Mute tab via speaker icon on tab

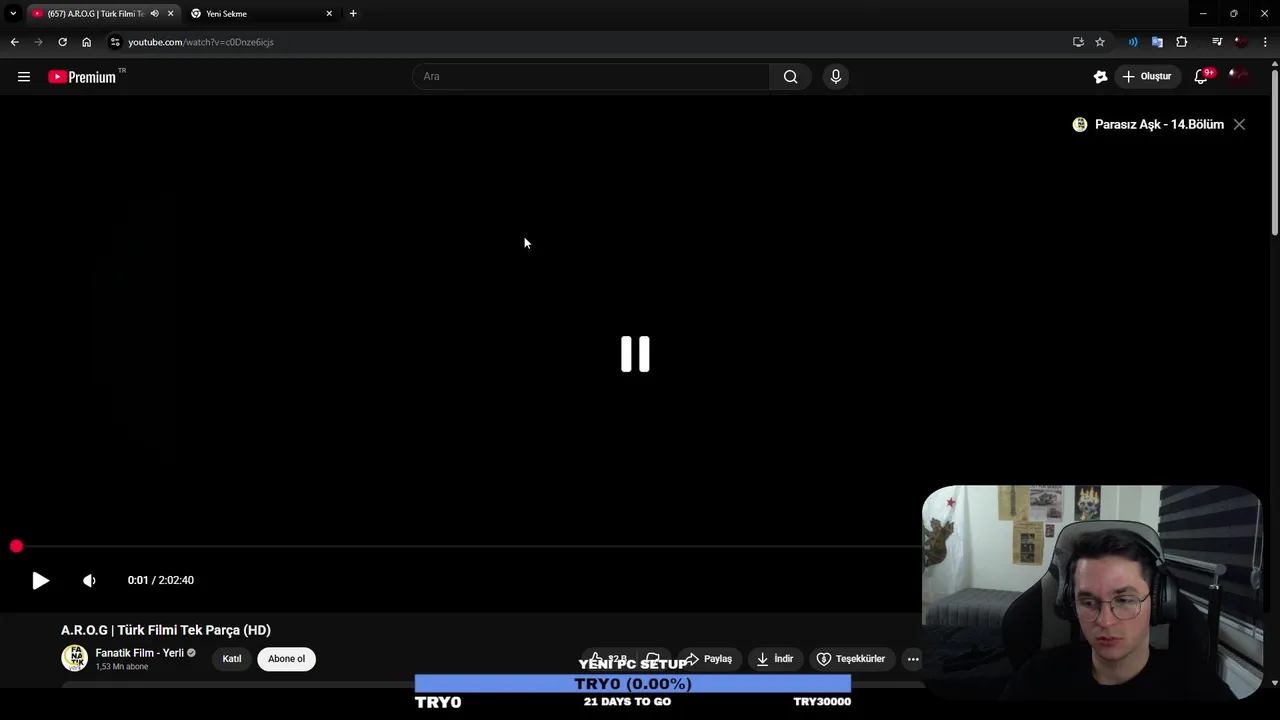(x=154, y=14)
